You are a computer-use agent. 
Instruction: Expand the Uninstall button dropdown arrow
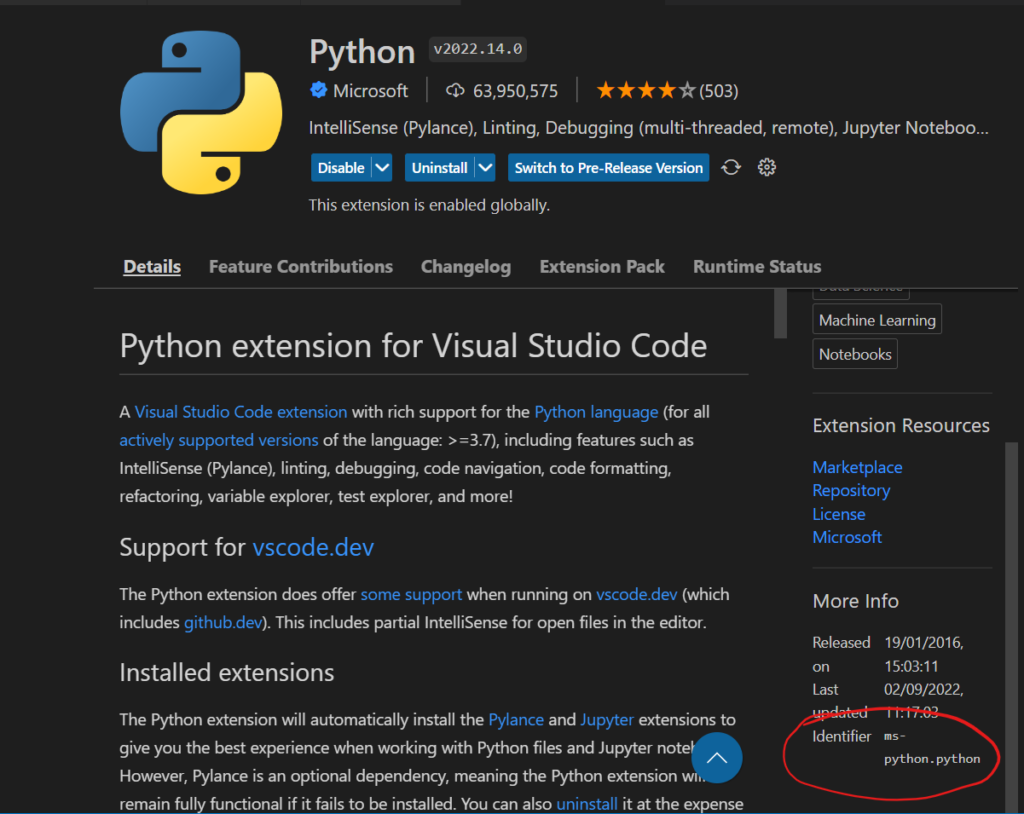485,168
